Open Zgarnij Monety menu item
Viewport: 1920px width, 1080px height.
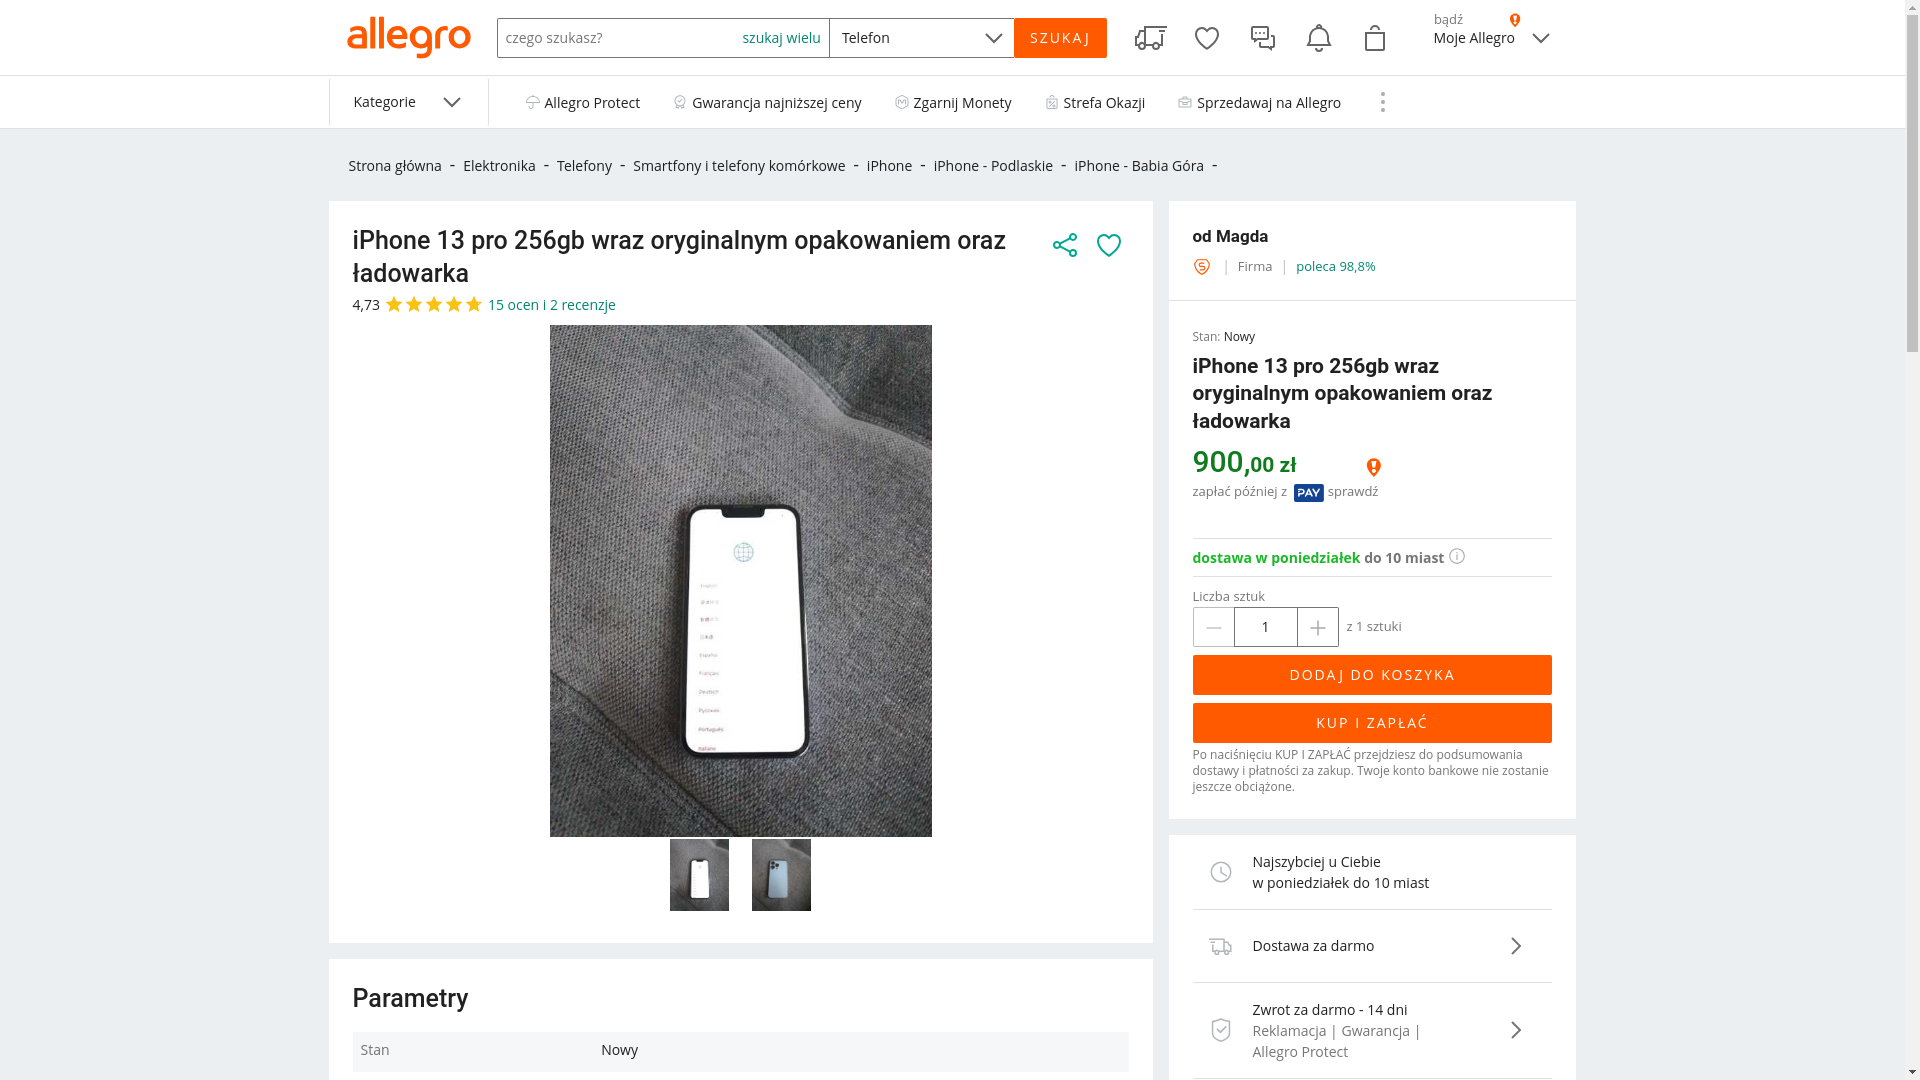(x=953, y=103)
